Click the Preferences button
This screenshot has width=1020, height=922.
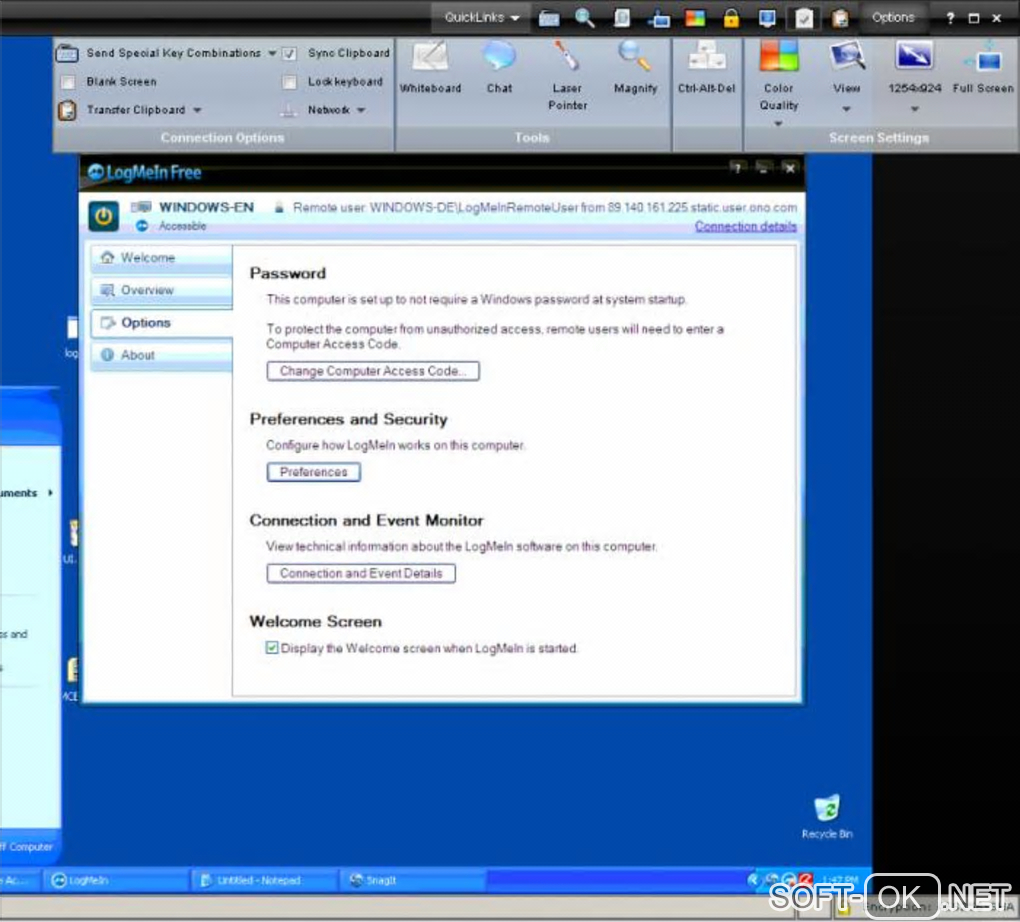click(x=314, y=472)
